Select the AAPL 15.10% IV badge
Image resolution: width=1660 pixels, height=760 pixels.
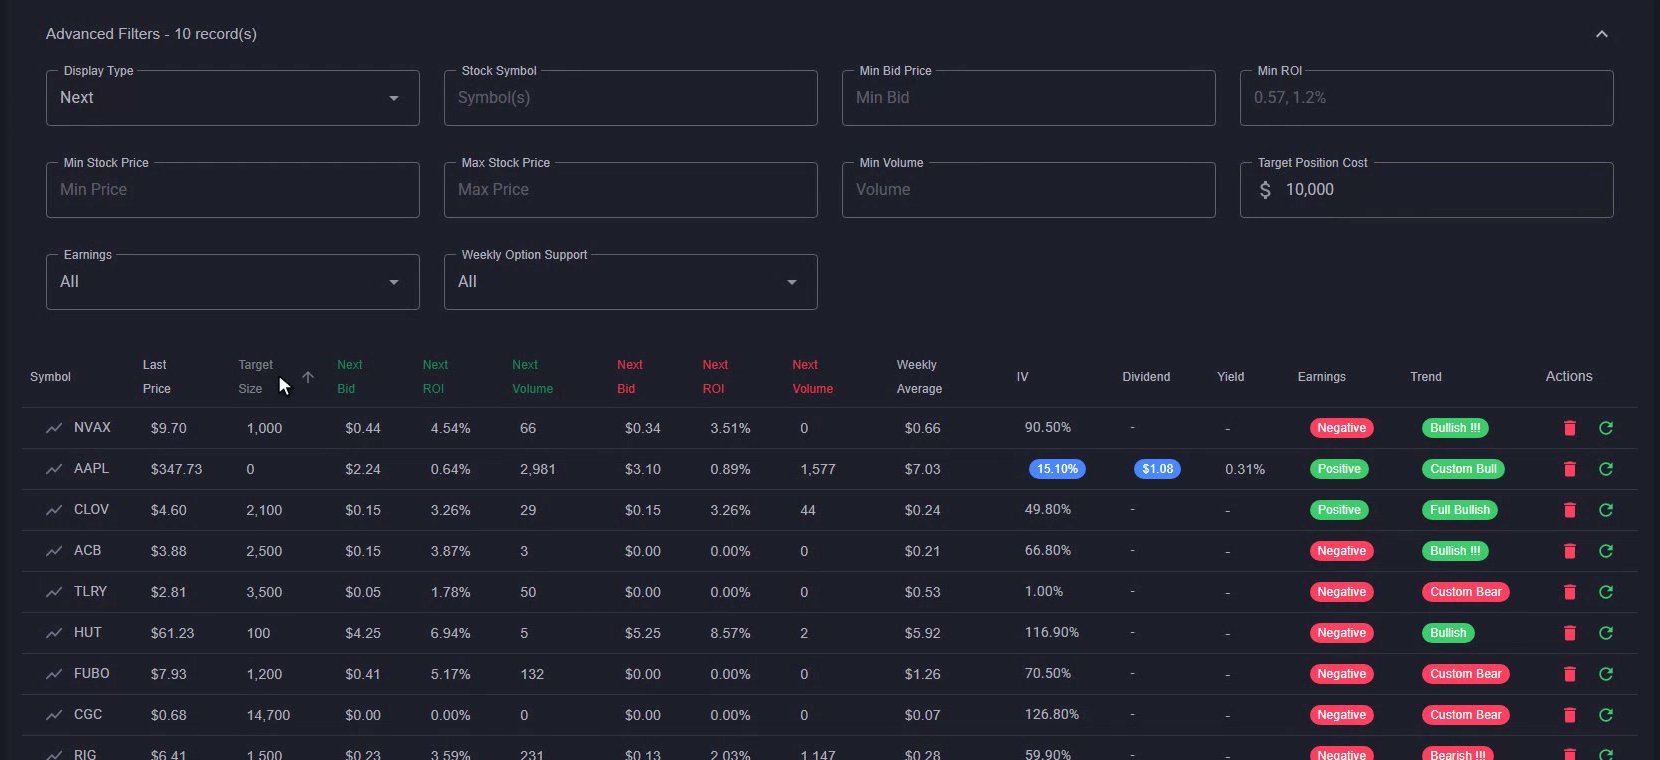[x=1057, y=469]
